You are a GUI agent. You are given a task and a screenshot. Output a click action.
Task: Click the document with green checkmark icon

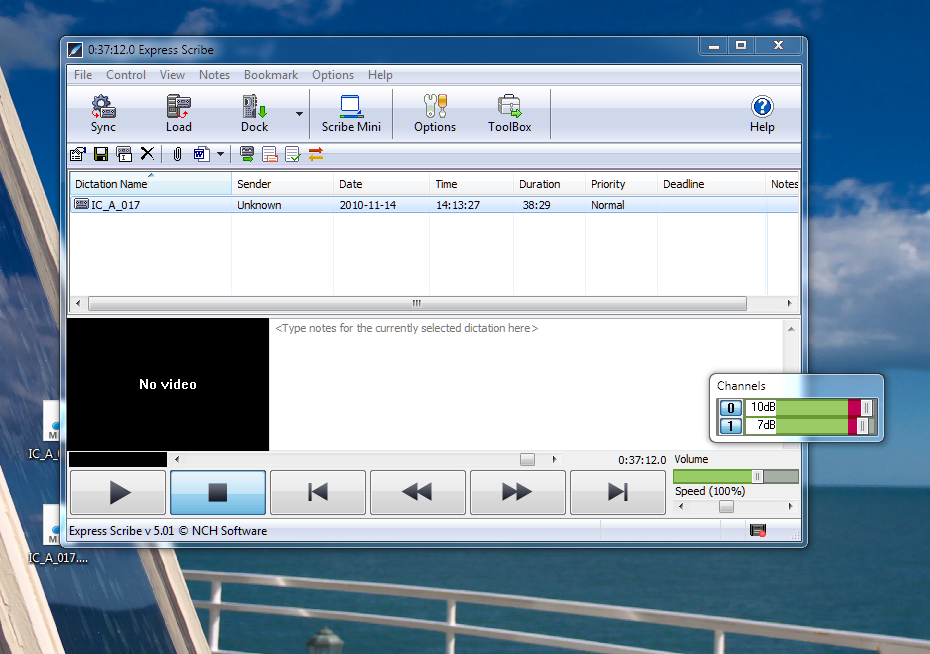pyautogui.click(x=292, y=155)
